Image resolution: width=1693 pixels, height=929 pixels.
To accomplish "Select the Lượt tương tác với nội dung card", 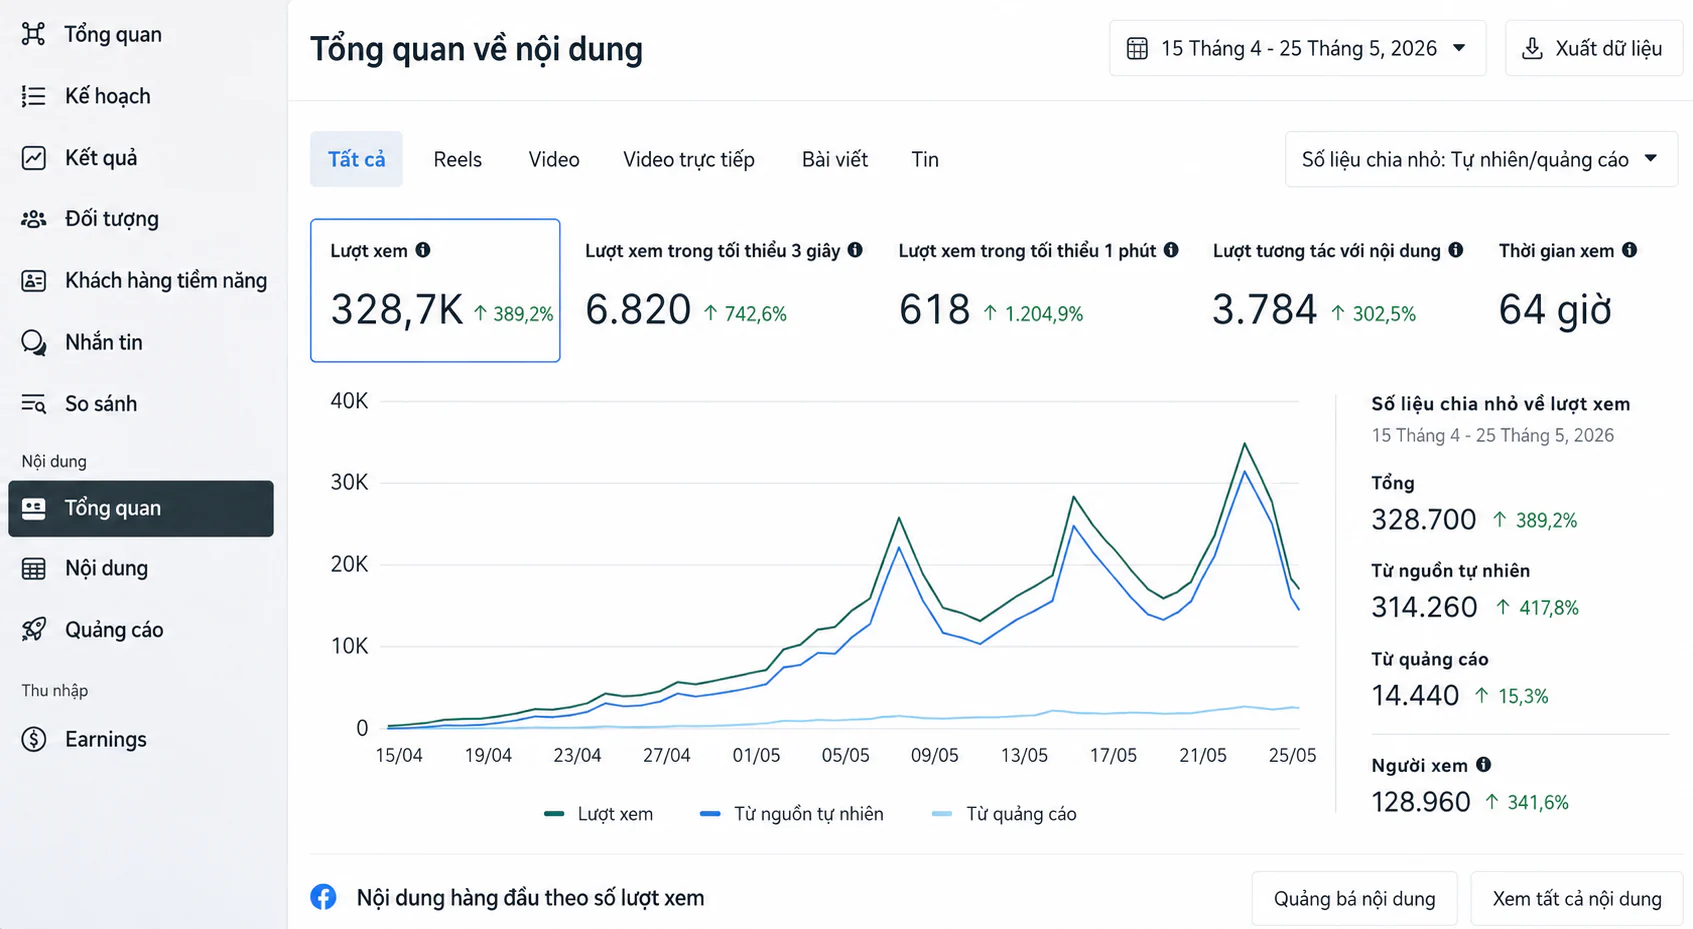I will pos(1338,290).
